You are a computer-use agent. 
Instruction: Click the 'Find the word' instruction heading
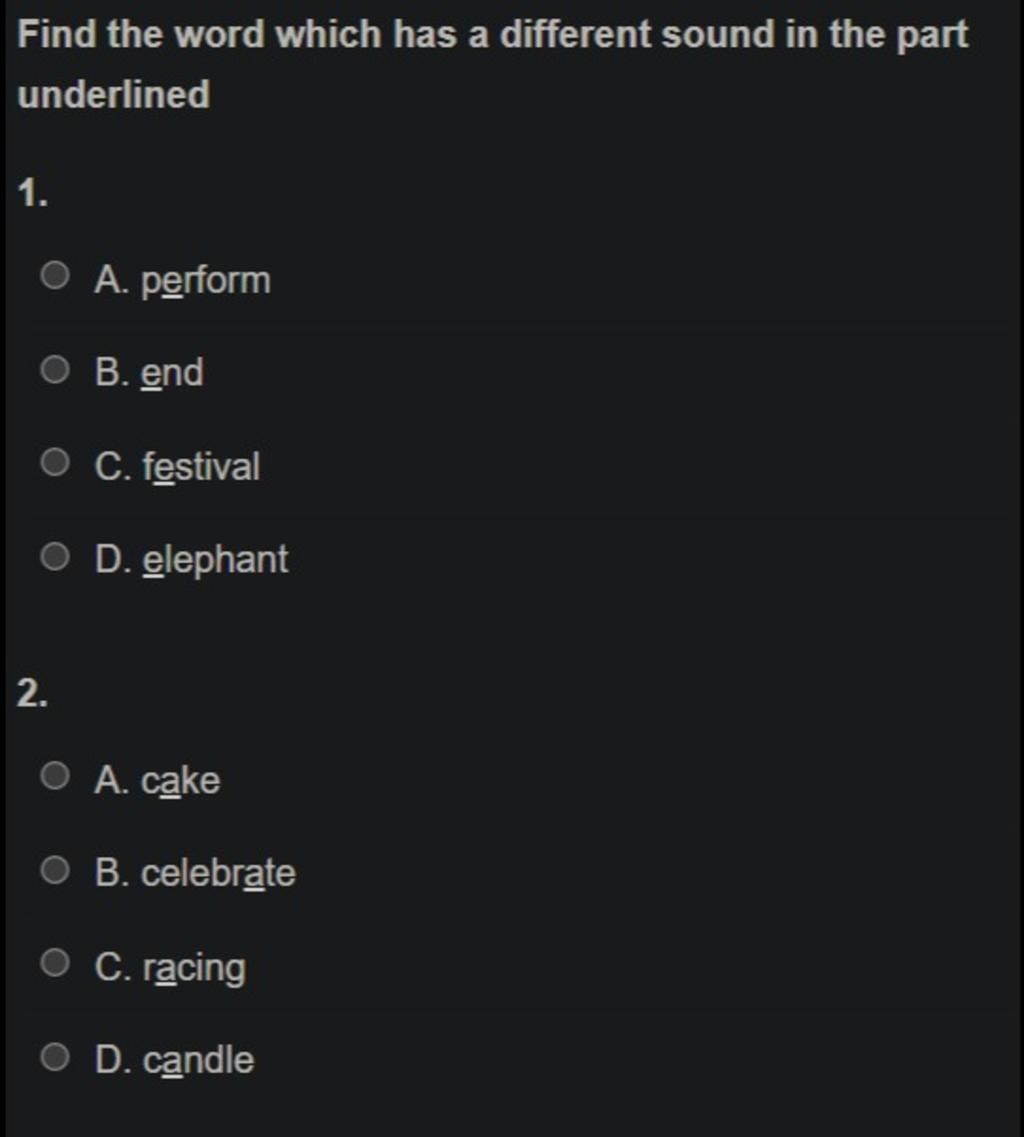[493, 64]
